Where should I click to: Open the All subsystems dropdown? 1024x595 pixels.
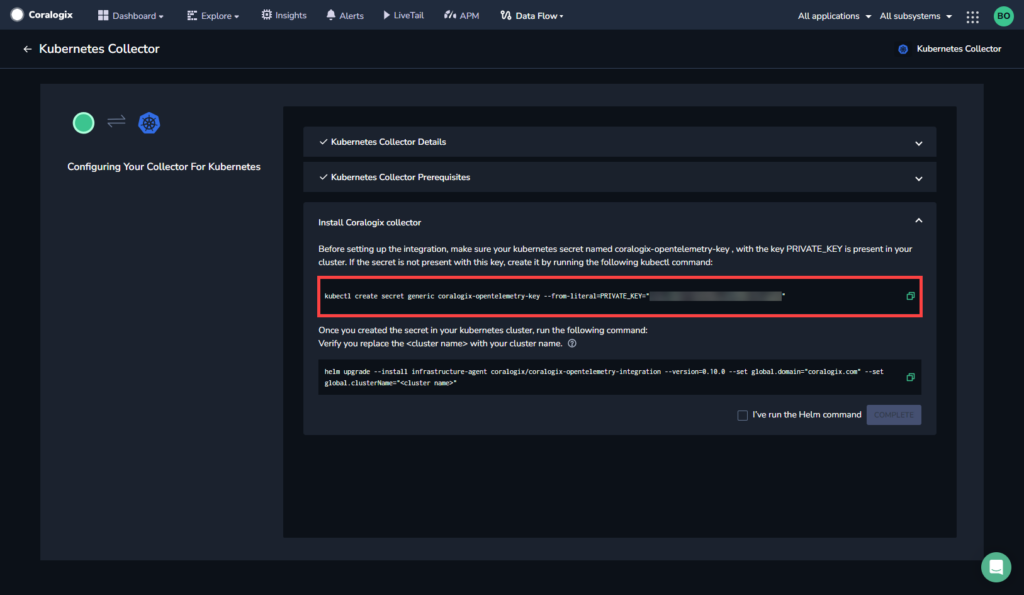pyautogui.click(x=916, y=16)
